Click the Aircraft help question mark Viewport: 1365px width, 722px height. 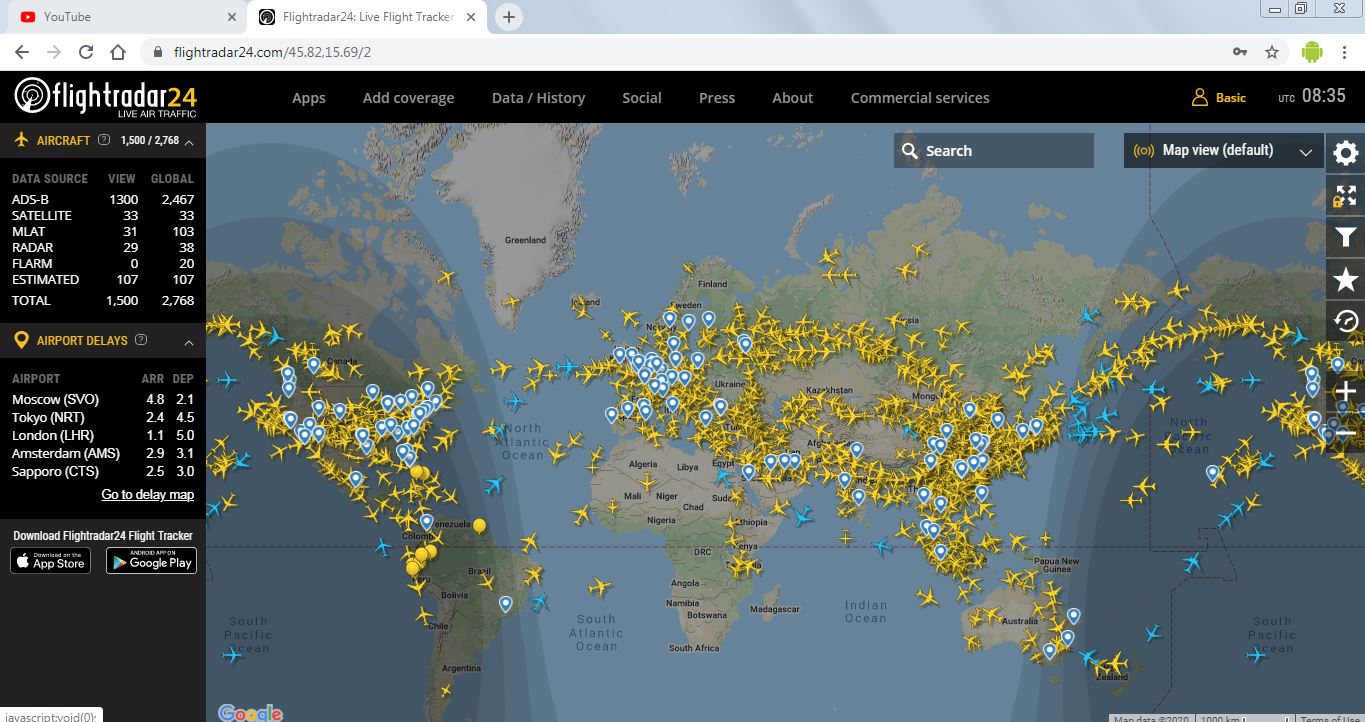tap(104, 140)
